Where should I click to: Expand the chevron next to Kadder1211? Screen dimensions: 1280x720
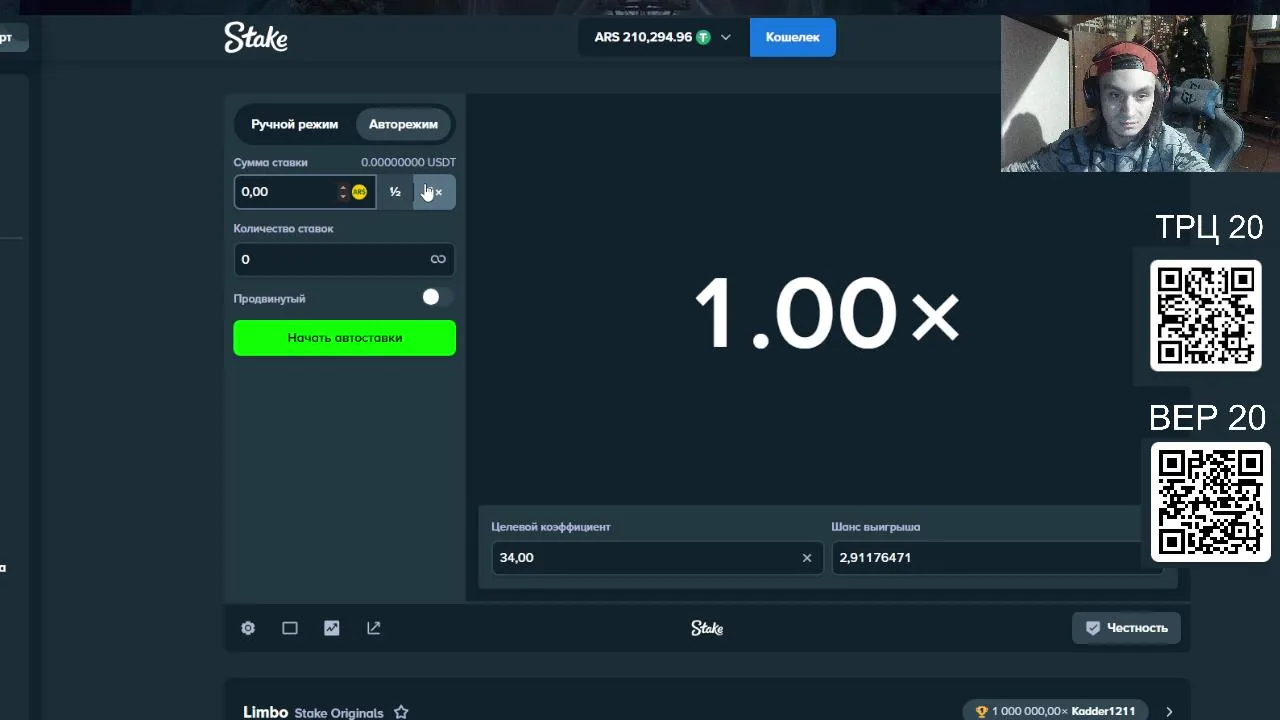pyautogui.click(x=1169, y=712)
